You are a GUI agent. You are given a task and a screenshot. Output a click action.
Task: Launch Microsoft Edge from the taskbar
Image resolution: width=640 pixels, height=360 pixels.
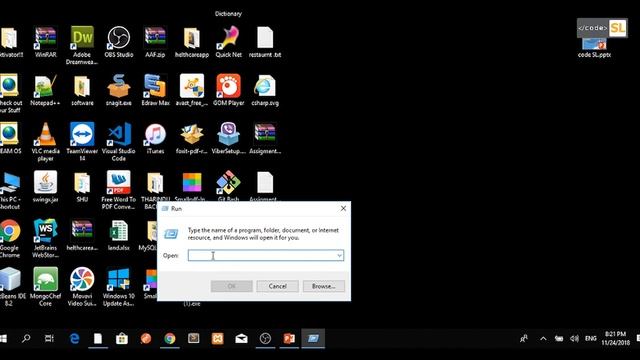(74, 338)
